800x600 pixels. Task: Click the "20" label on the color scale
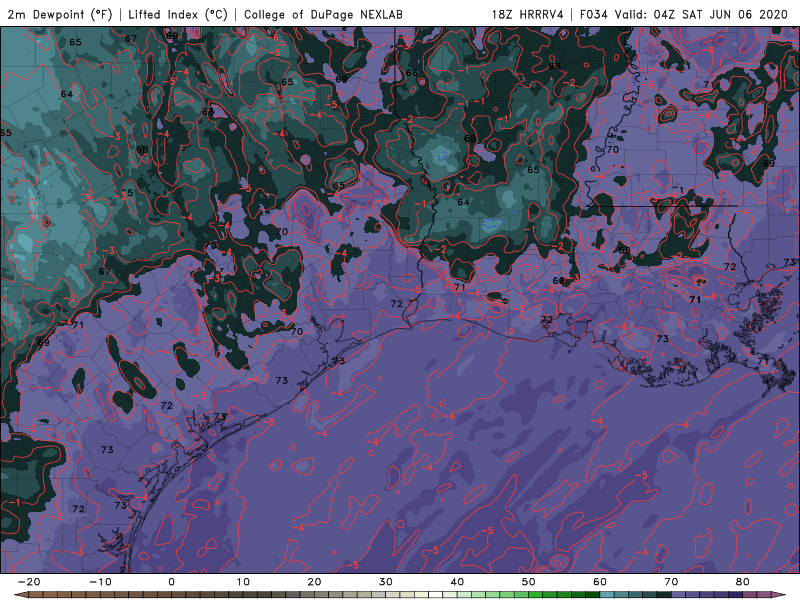point(314,582)
